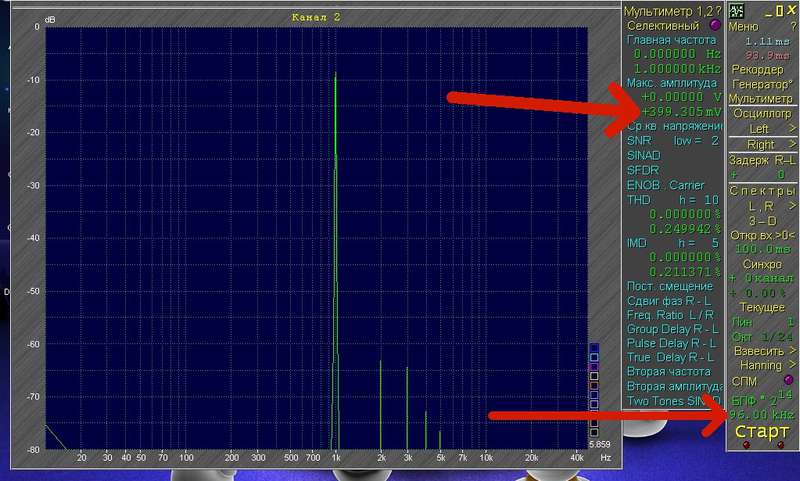This screenshot has height=481, width=800.
Task: Select the Спектры section
Action: coord(762,191)
